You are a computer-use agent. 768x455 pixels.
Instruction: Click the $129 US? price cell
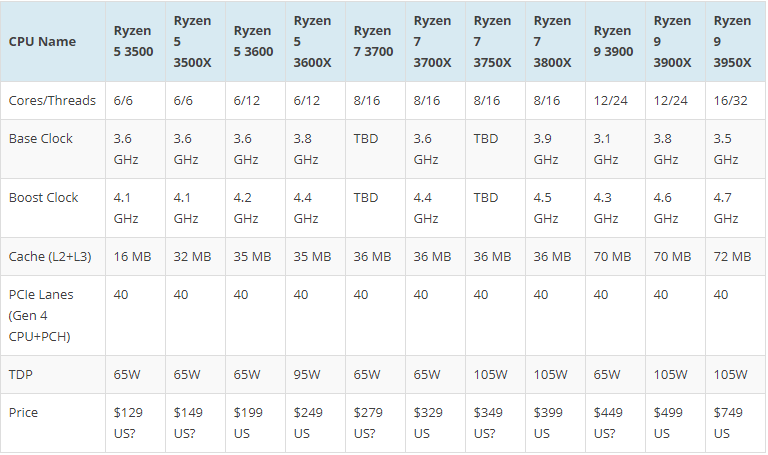(136, 423)
